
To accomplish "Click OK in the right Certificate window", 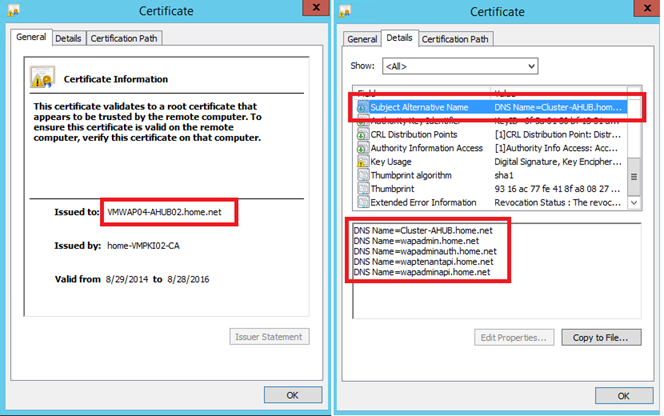I will pos(623,396).
